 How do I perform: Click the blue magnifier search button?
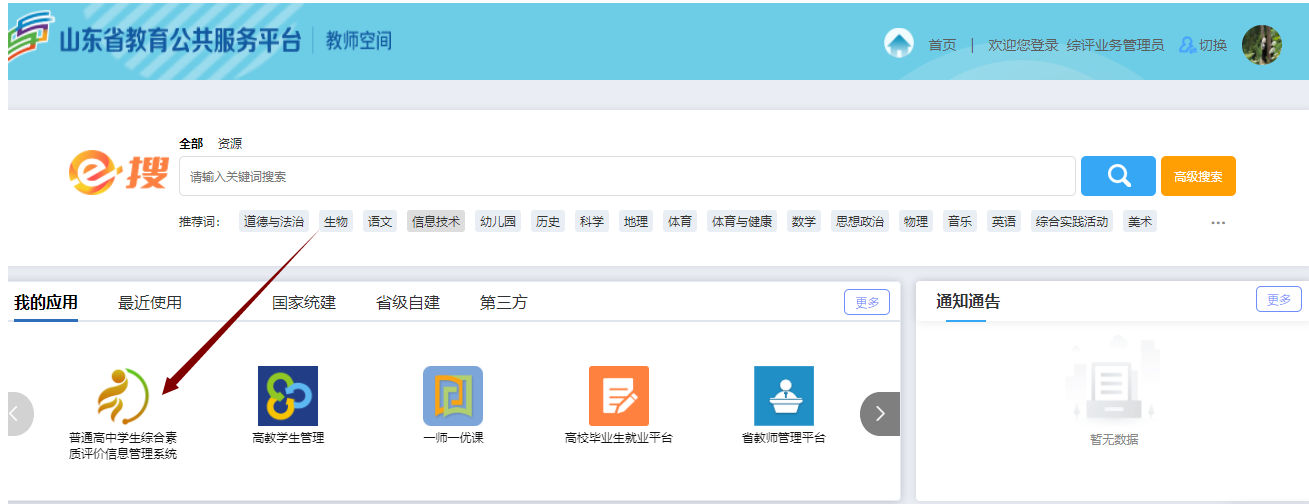[x=1118, y=176]
